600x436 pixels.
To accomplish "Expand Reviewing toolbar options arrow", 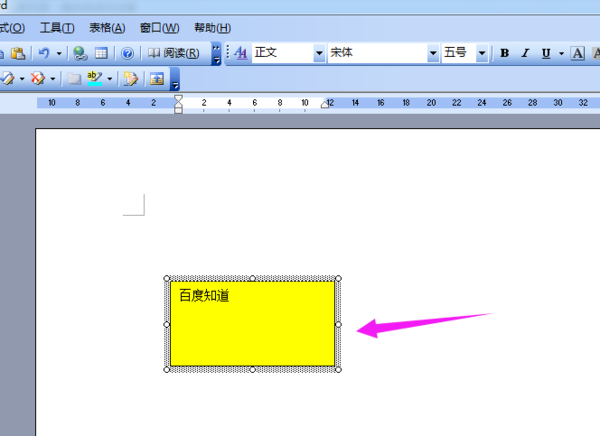I will (174, 79).
